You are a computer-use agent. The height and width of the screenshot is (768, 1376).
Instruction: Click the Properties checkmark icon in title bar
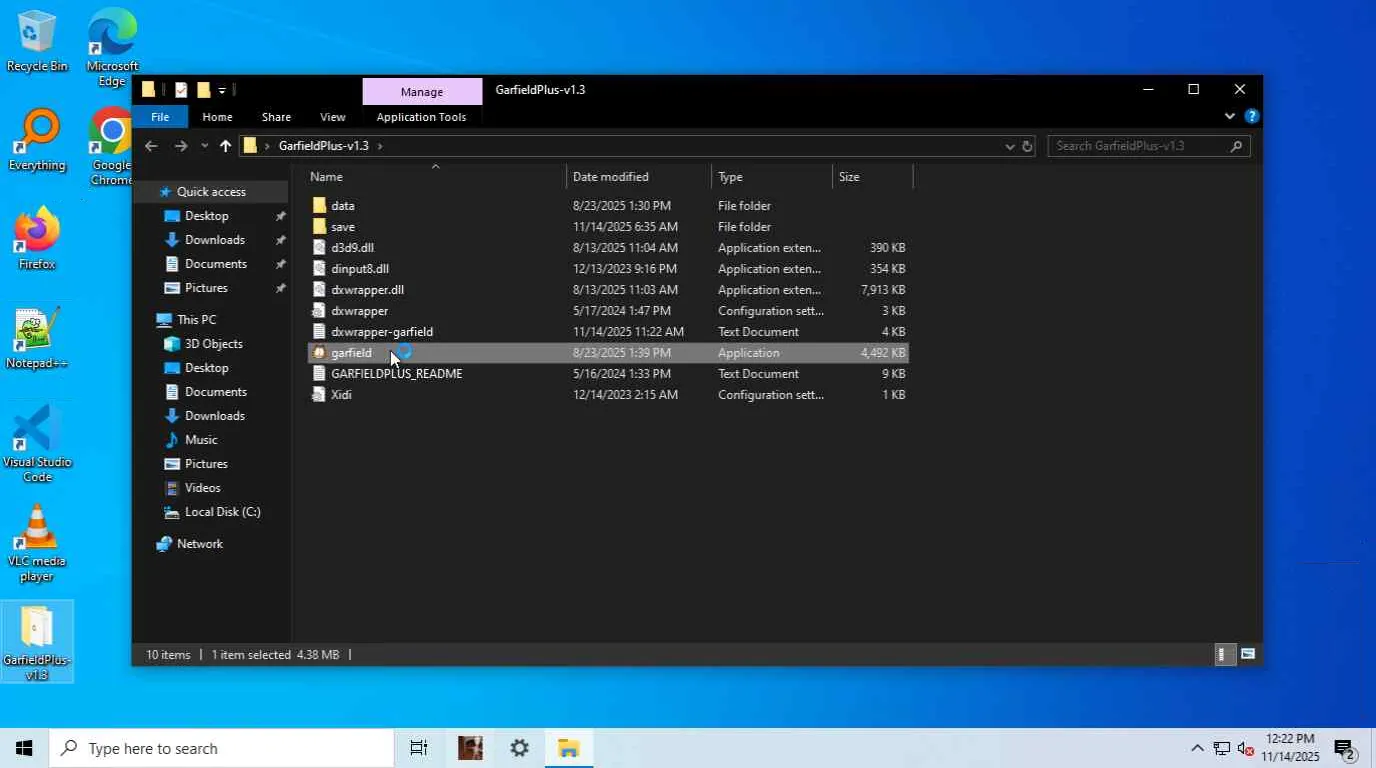tap(181, 90)
